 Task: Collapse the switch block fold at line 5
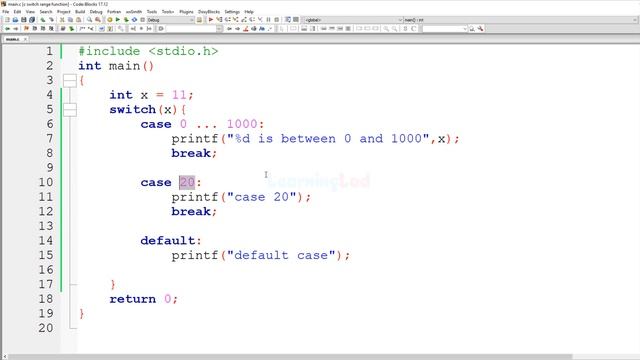(70, 110)
